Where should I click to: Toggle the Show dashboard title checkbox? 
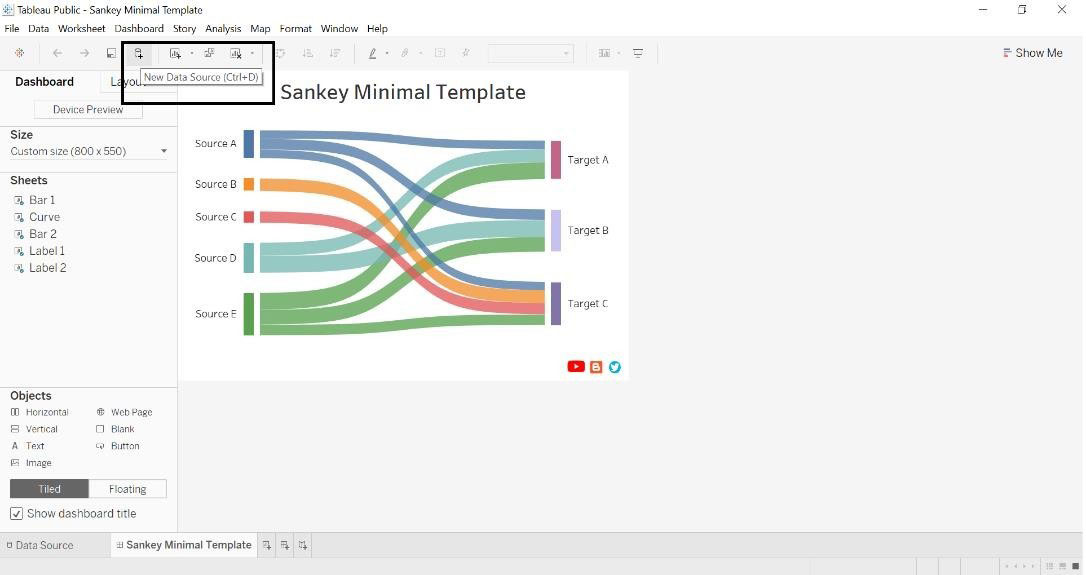[17, 514]
